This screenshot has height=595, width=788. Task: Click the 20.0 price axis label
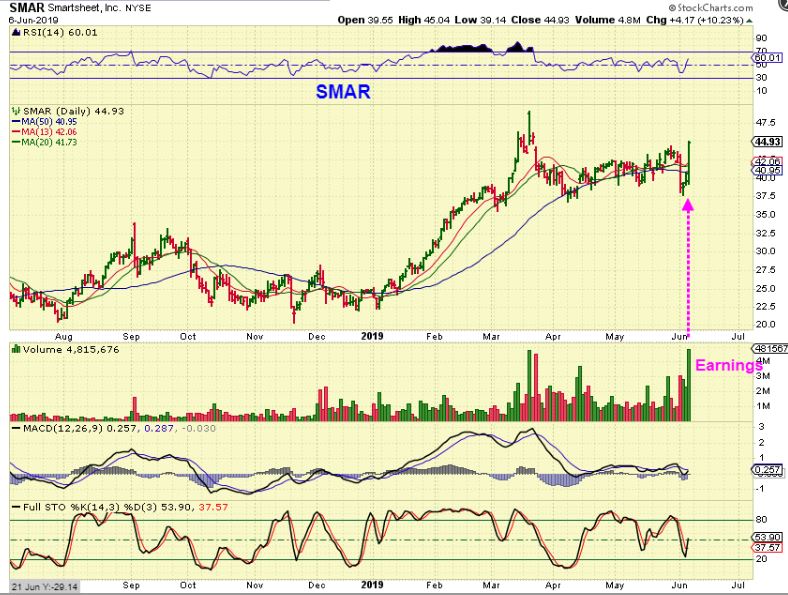[765, 324]
